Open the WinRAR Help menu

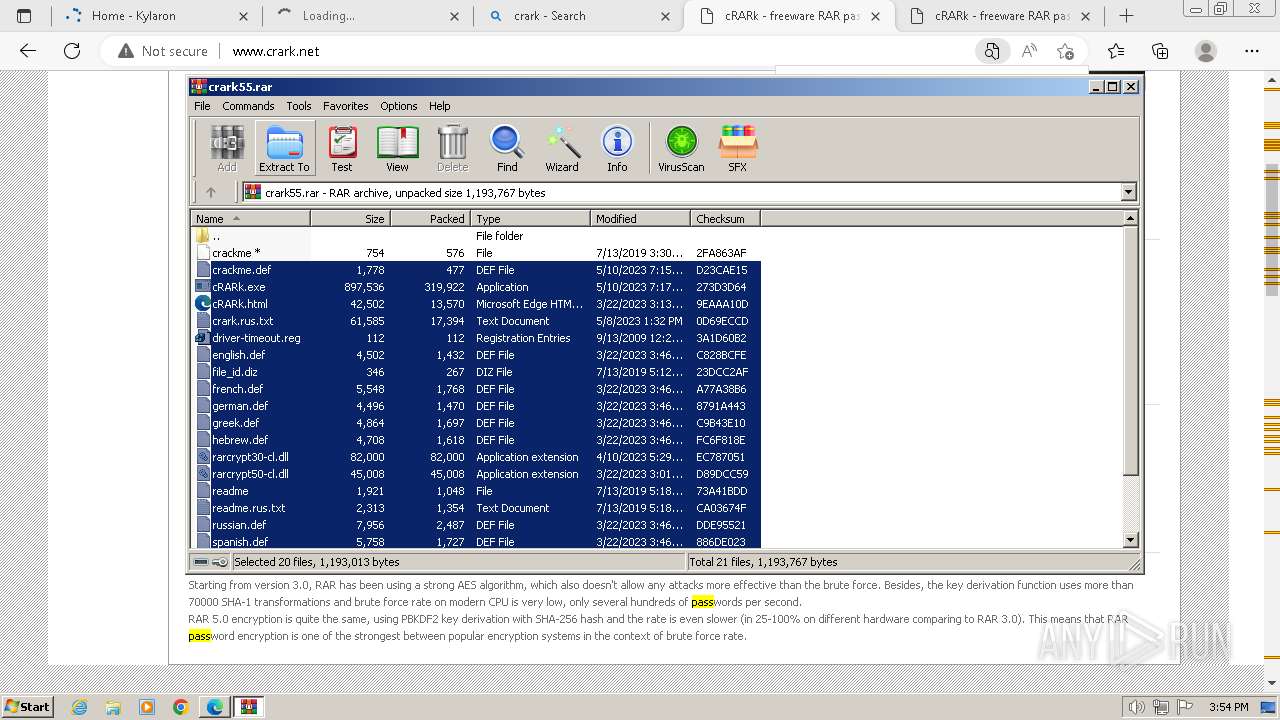pos(440,106)
